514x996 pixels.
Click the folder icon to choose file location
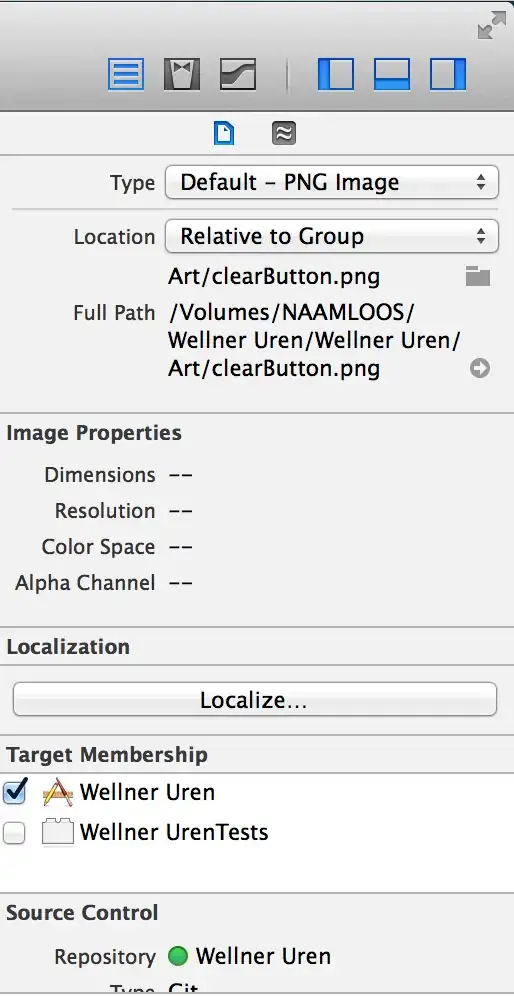pos(478,276)
